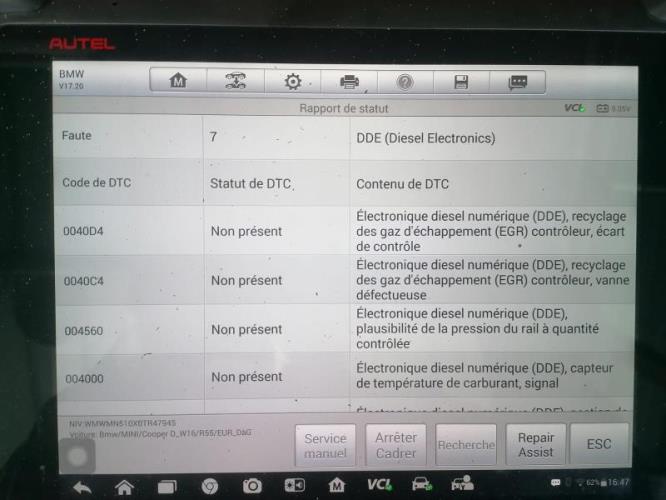
Task: Print the status report
Action: coord(349,81)
